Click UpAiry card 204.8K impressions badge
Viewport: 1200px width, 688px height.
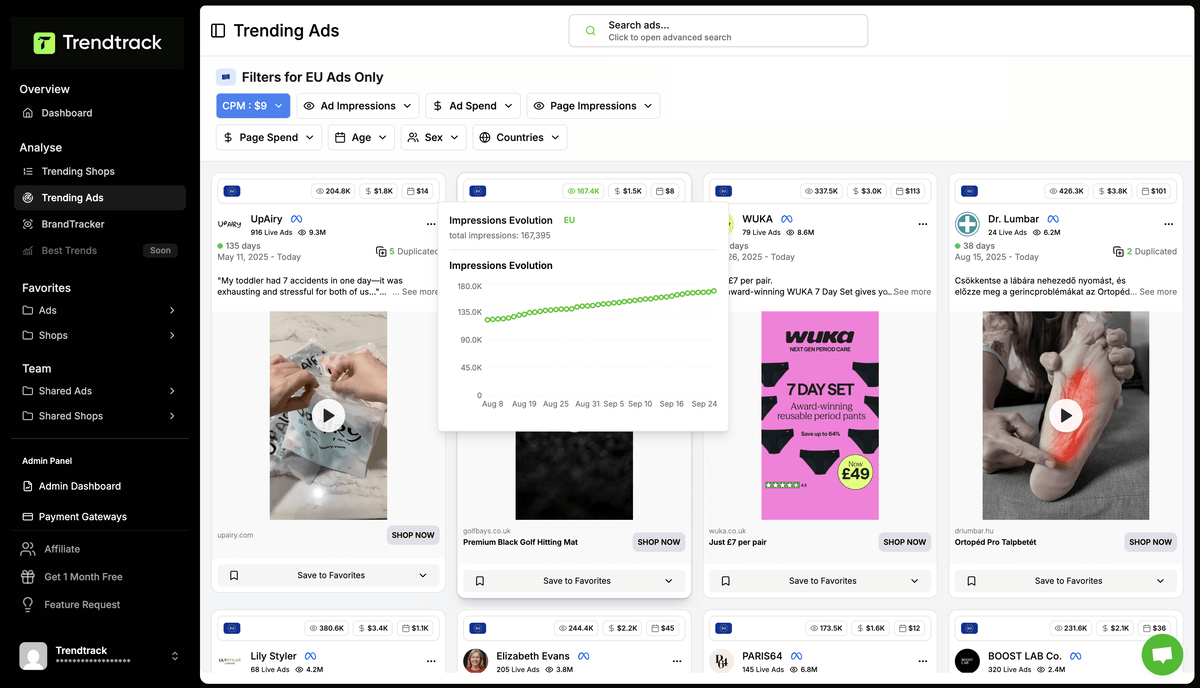point(333,191)
